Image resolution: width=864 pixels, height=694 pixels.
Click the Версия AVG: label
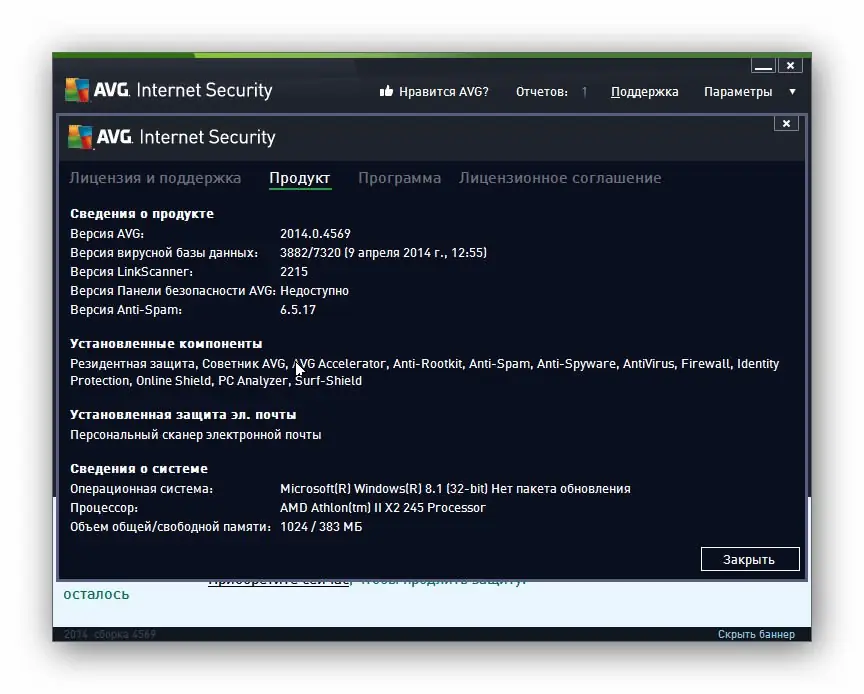(107, 234)
